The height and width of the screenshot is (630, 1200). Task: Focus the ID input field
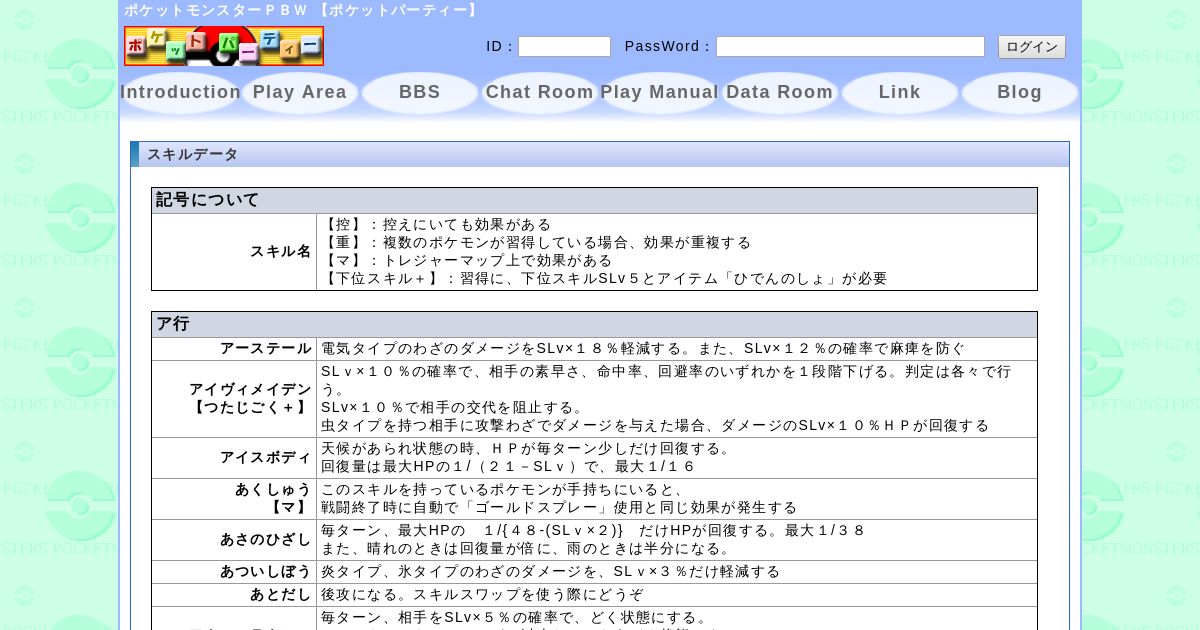564,47
